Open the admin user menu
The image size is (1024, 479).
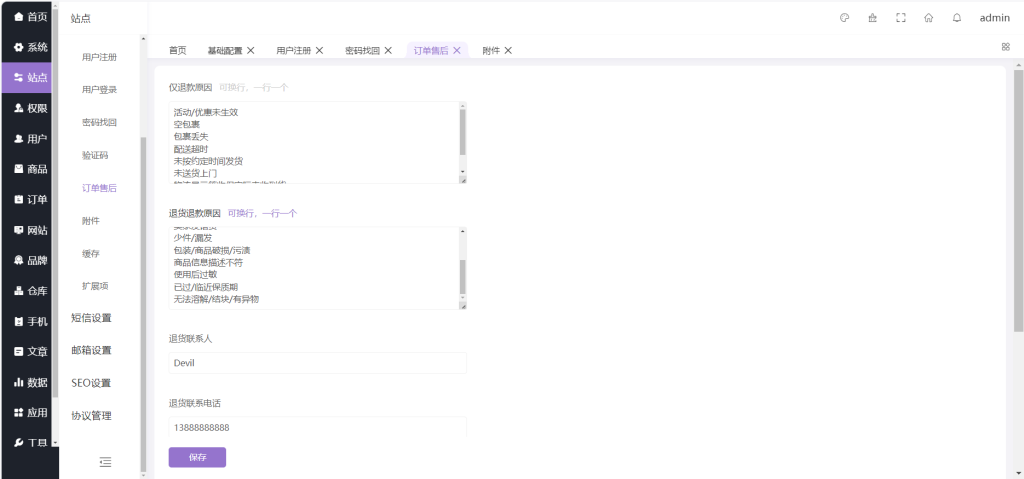[995, 18]
